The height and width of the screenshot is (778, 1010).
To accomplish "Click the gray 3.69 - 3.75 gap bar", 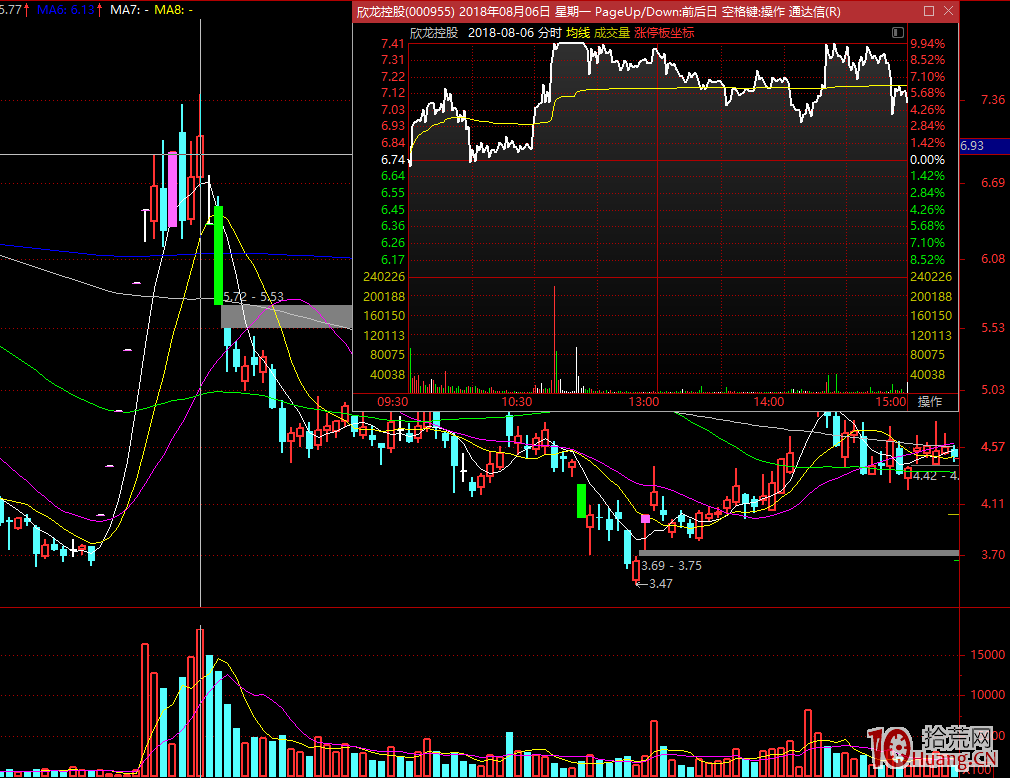I will 798,552.
